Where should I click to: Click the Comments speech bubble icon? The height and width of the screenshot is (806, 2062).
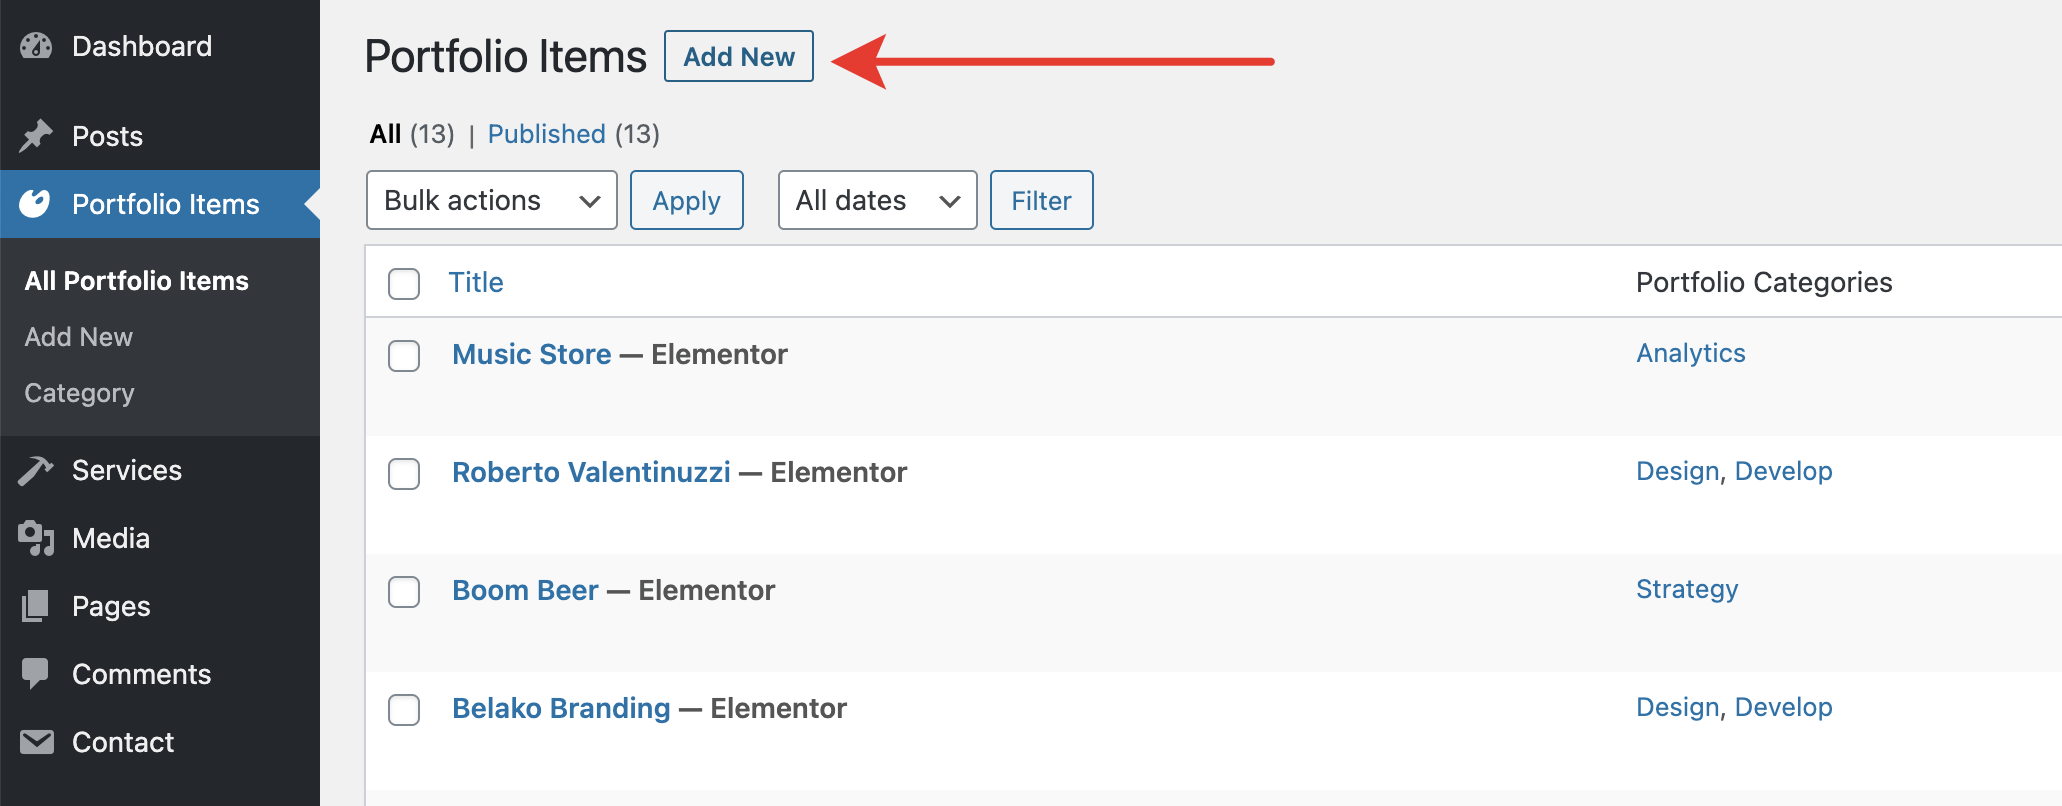click(x=36, y=674)
